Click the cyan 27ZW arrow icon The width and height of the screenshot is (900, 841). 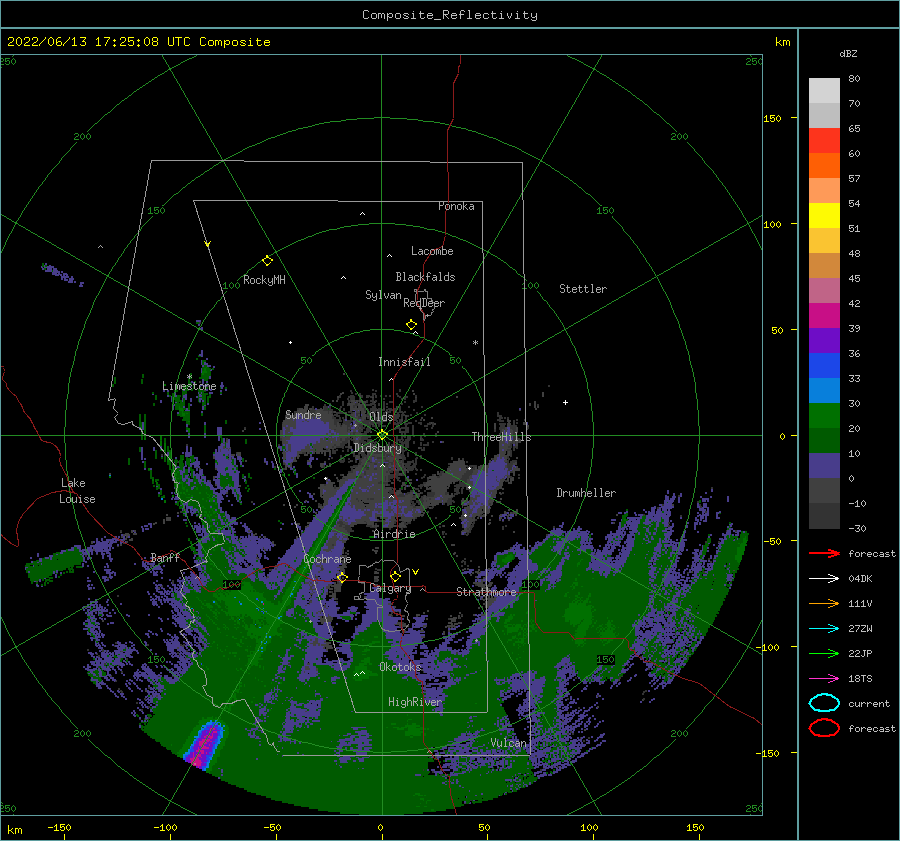point(824,629)
